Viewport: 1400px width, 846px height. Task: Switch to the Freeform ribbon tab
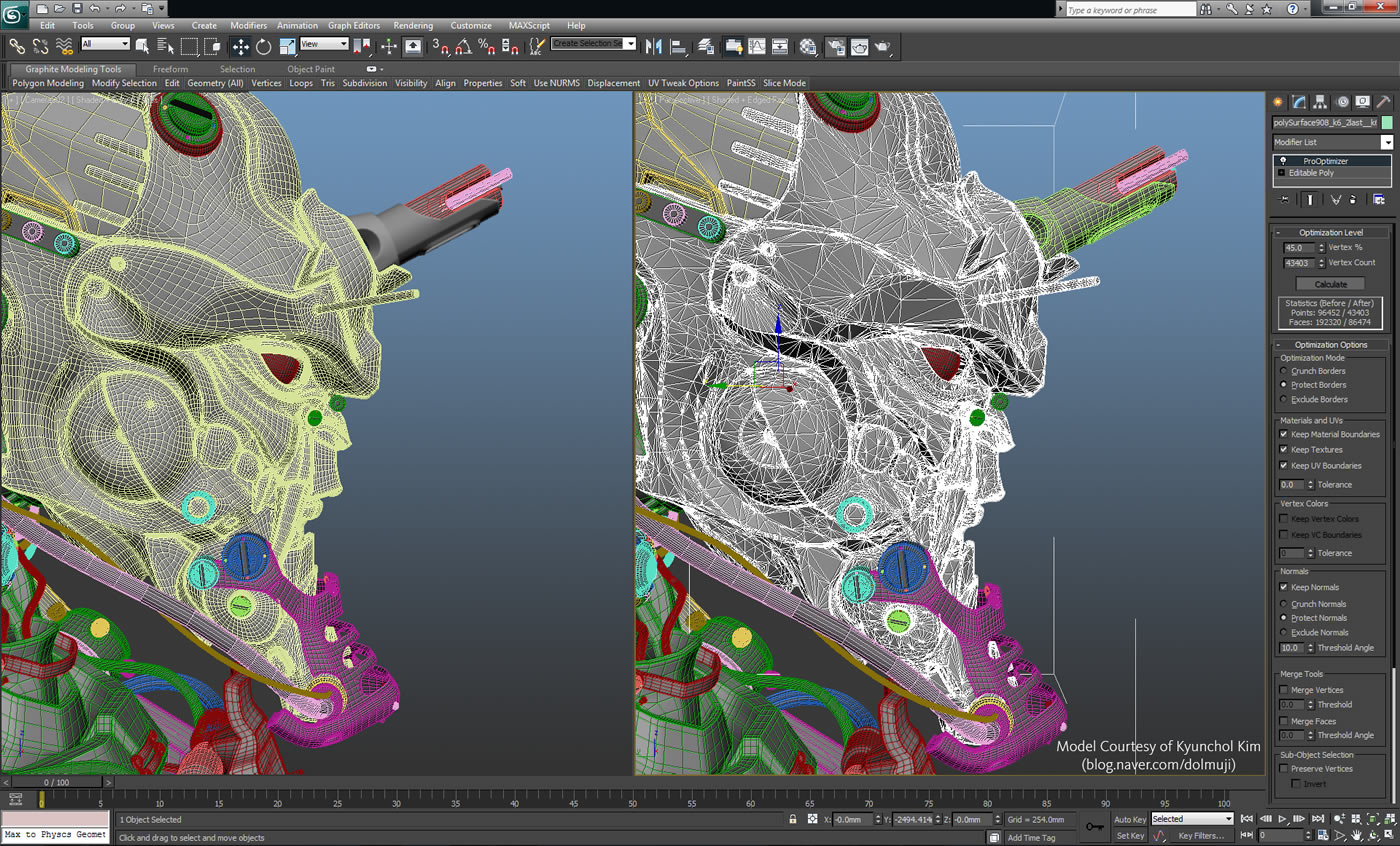pos(170,69)
